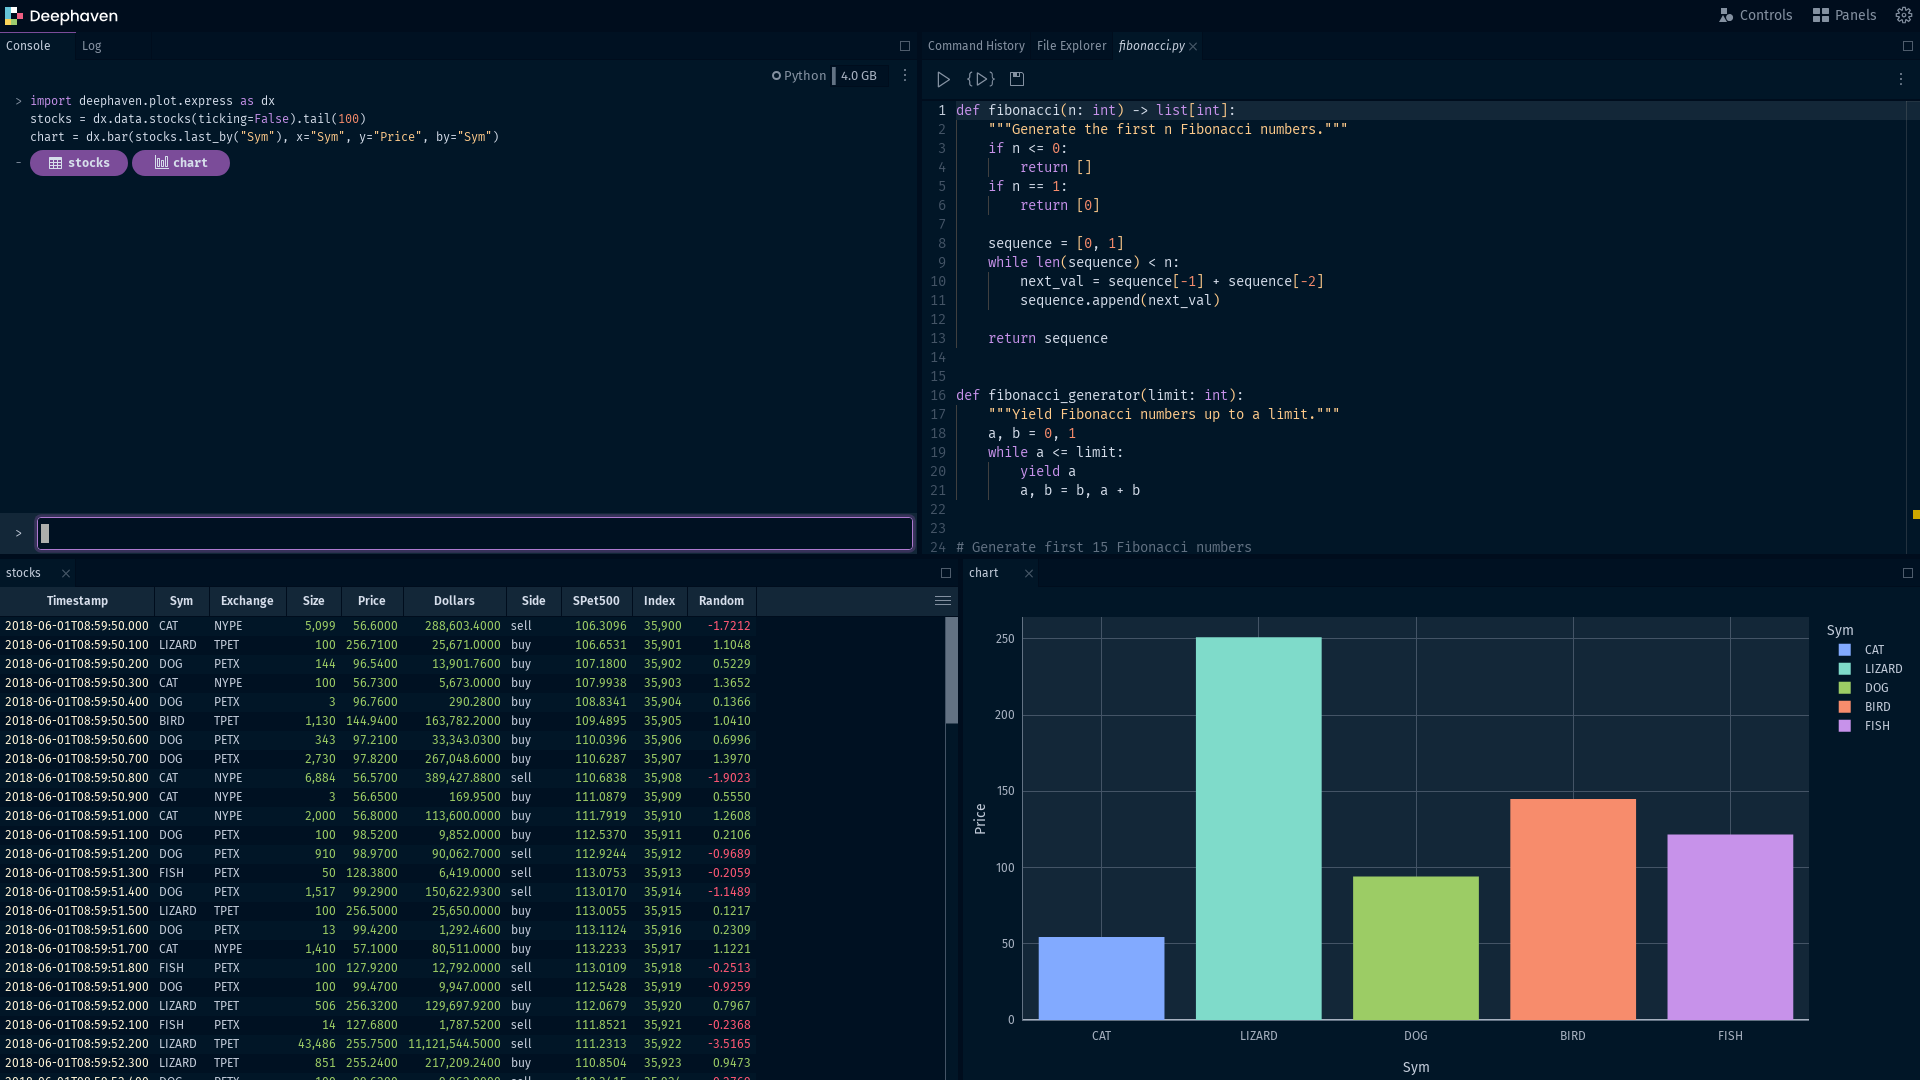Image resolution: width=1920 pixels, height=1080 pixels.
Task: Open console options kebab menu
Action: (x=905, y=76)
